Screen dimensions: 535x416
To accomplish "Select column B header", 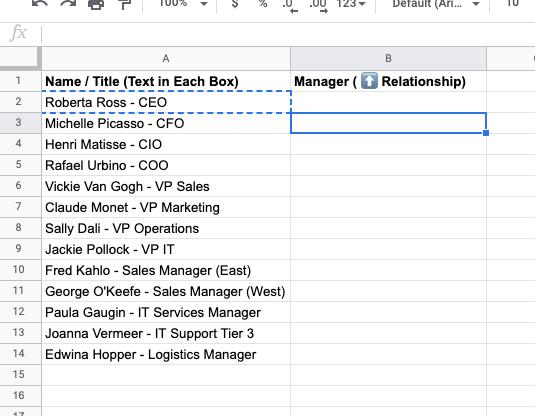I will point(388,59).
